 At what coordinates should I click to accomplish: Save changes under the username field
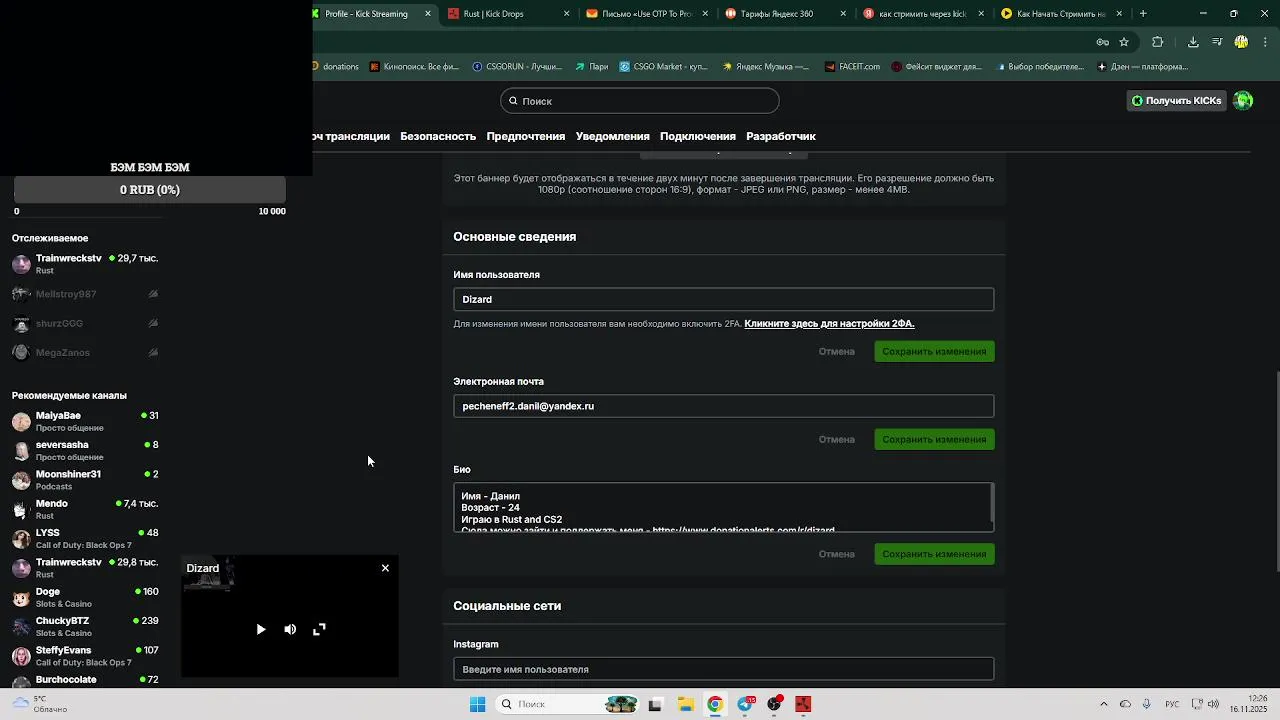(934, 351)
